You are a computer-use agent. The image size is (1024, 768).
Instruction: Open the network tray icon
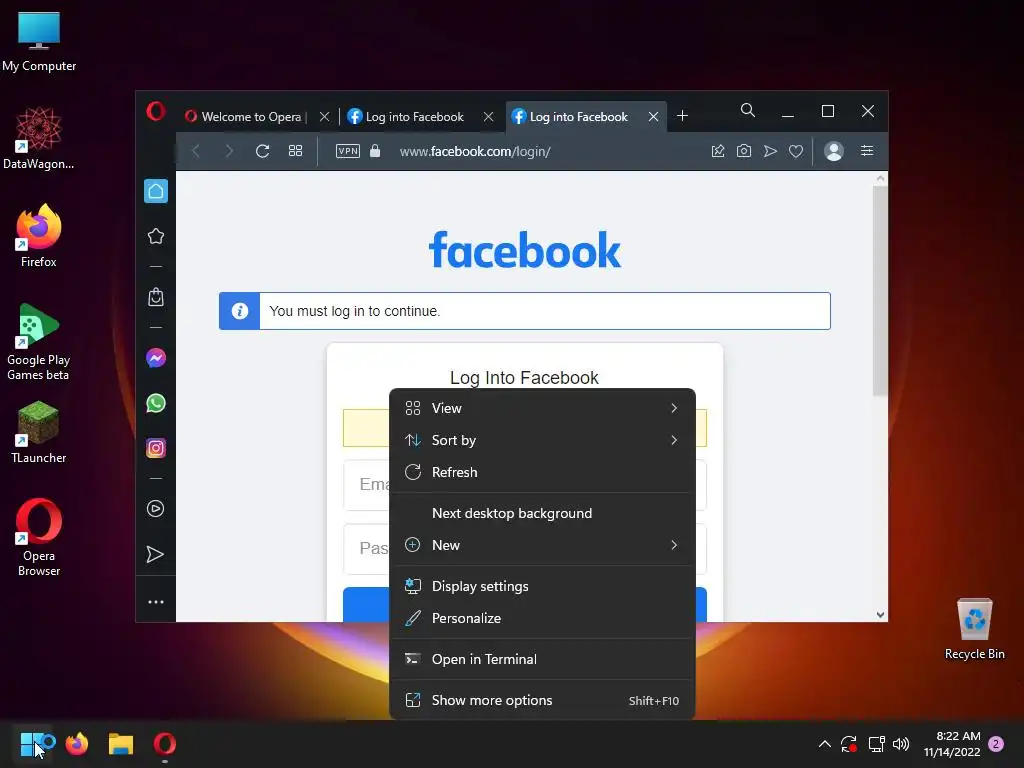tap(876, 744)
